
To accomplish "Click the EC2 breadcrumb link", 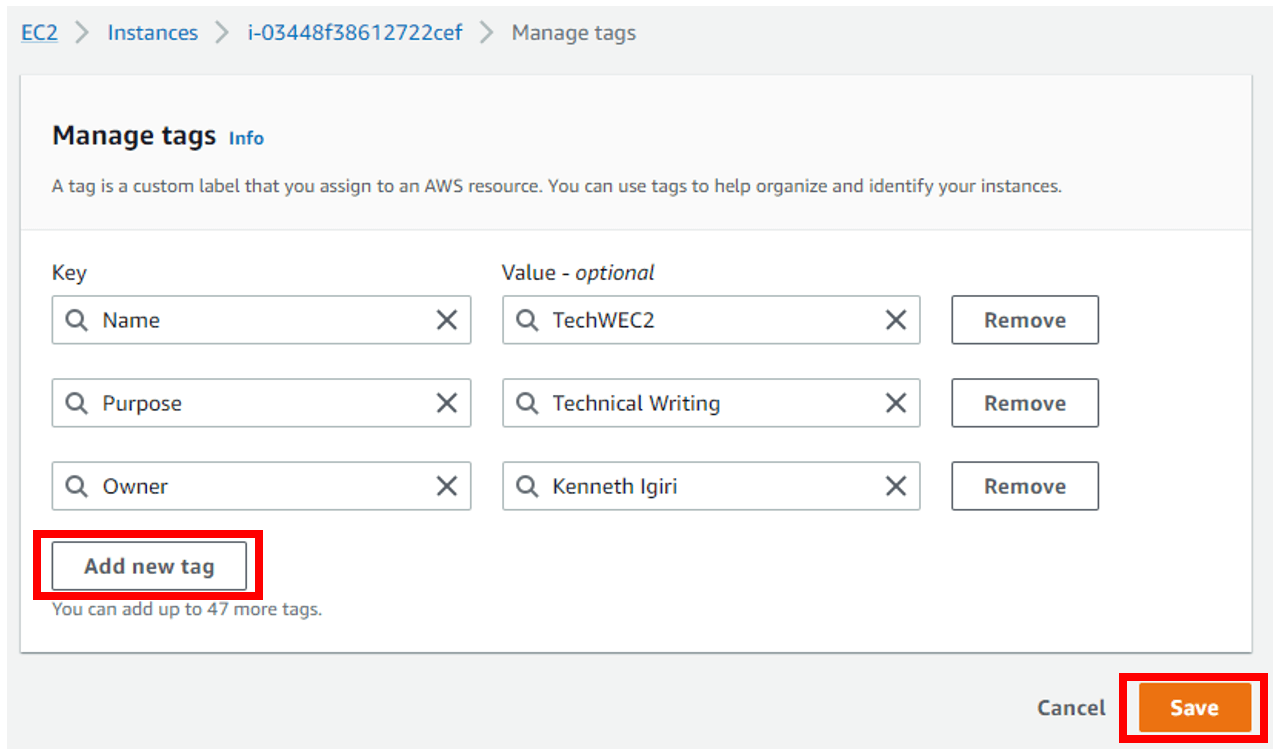I will tap(40, 33).
